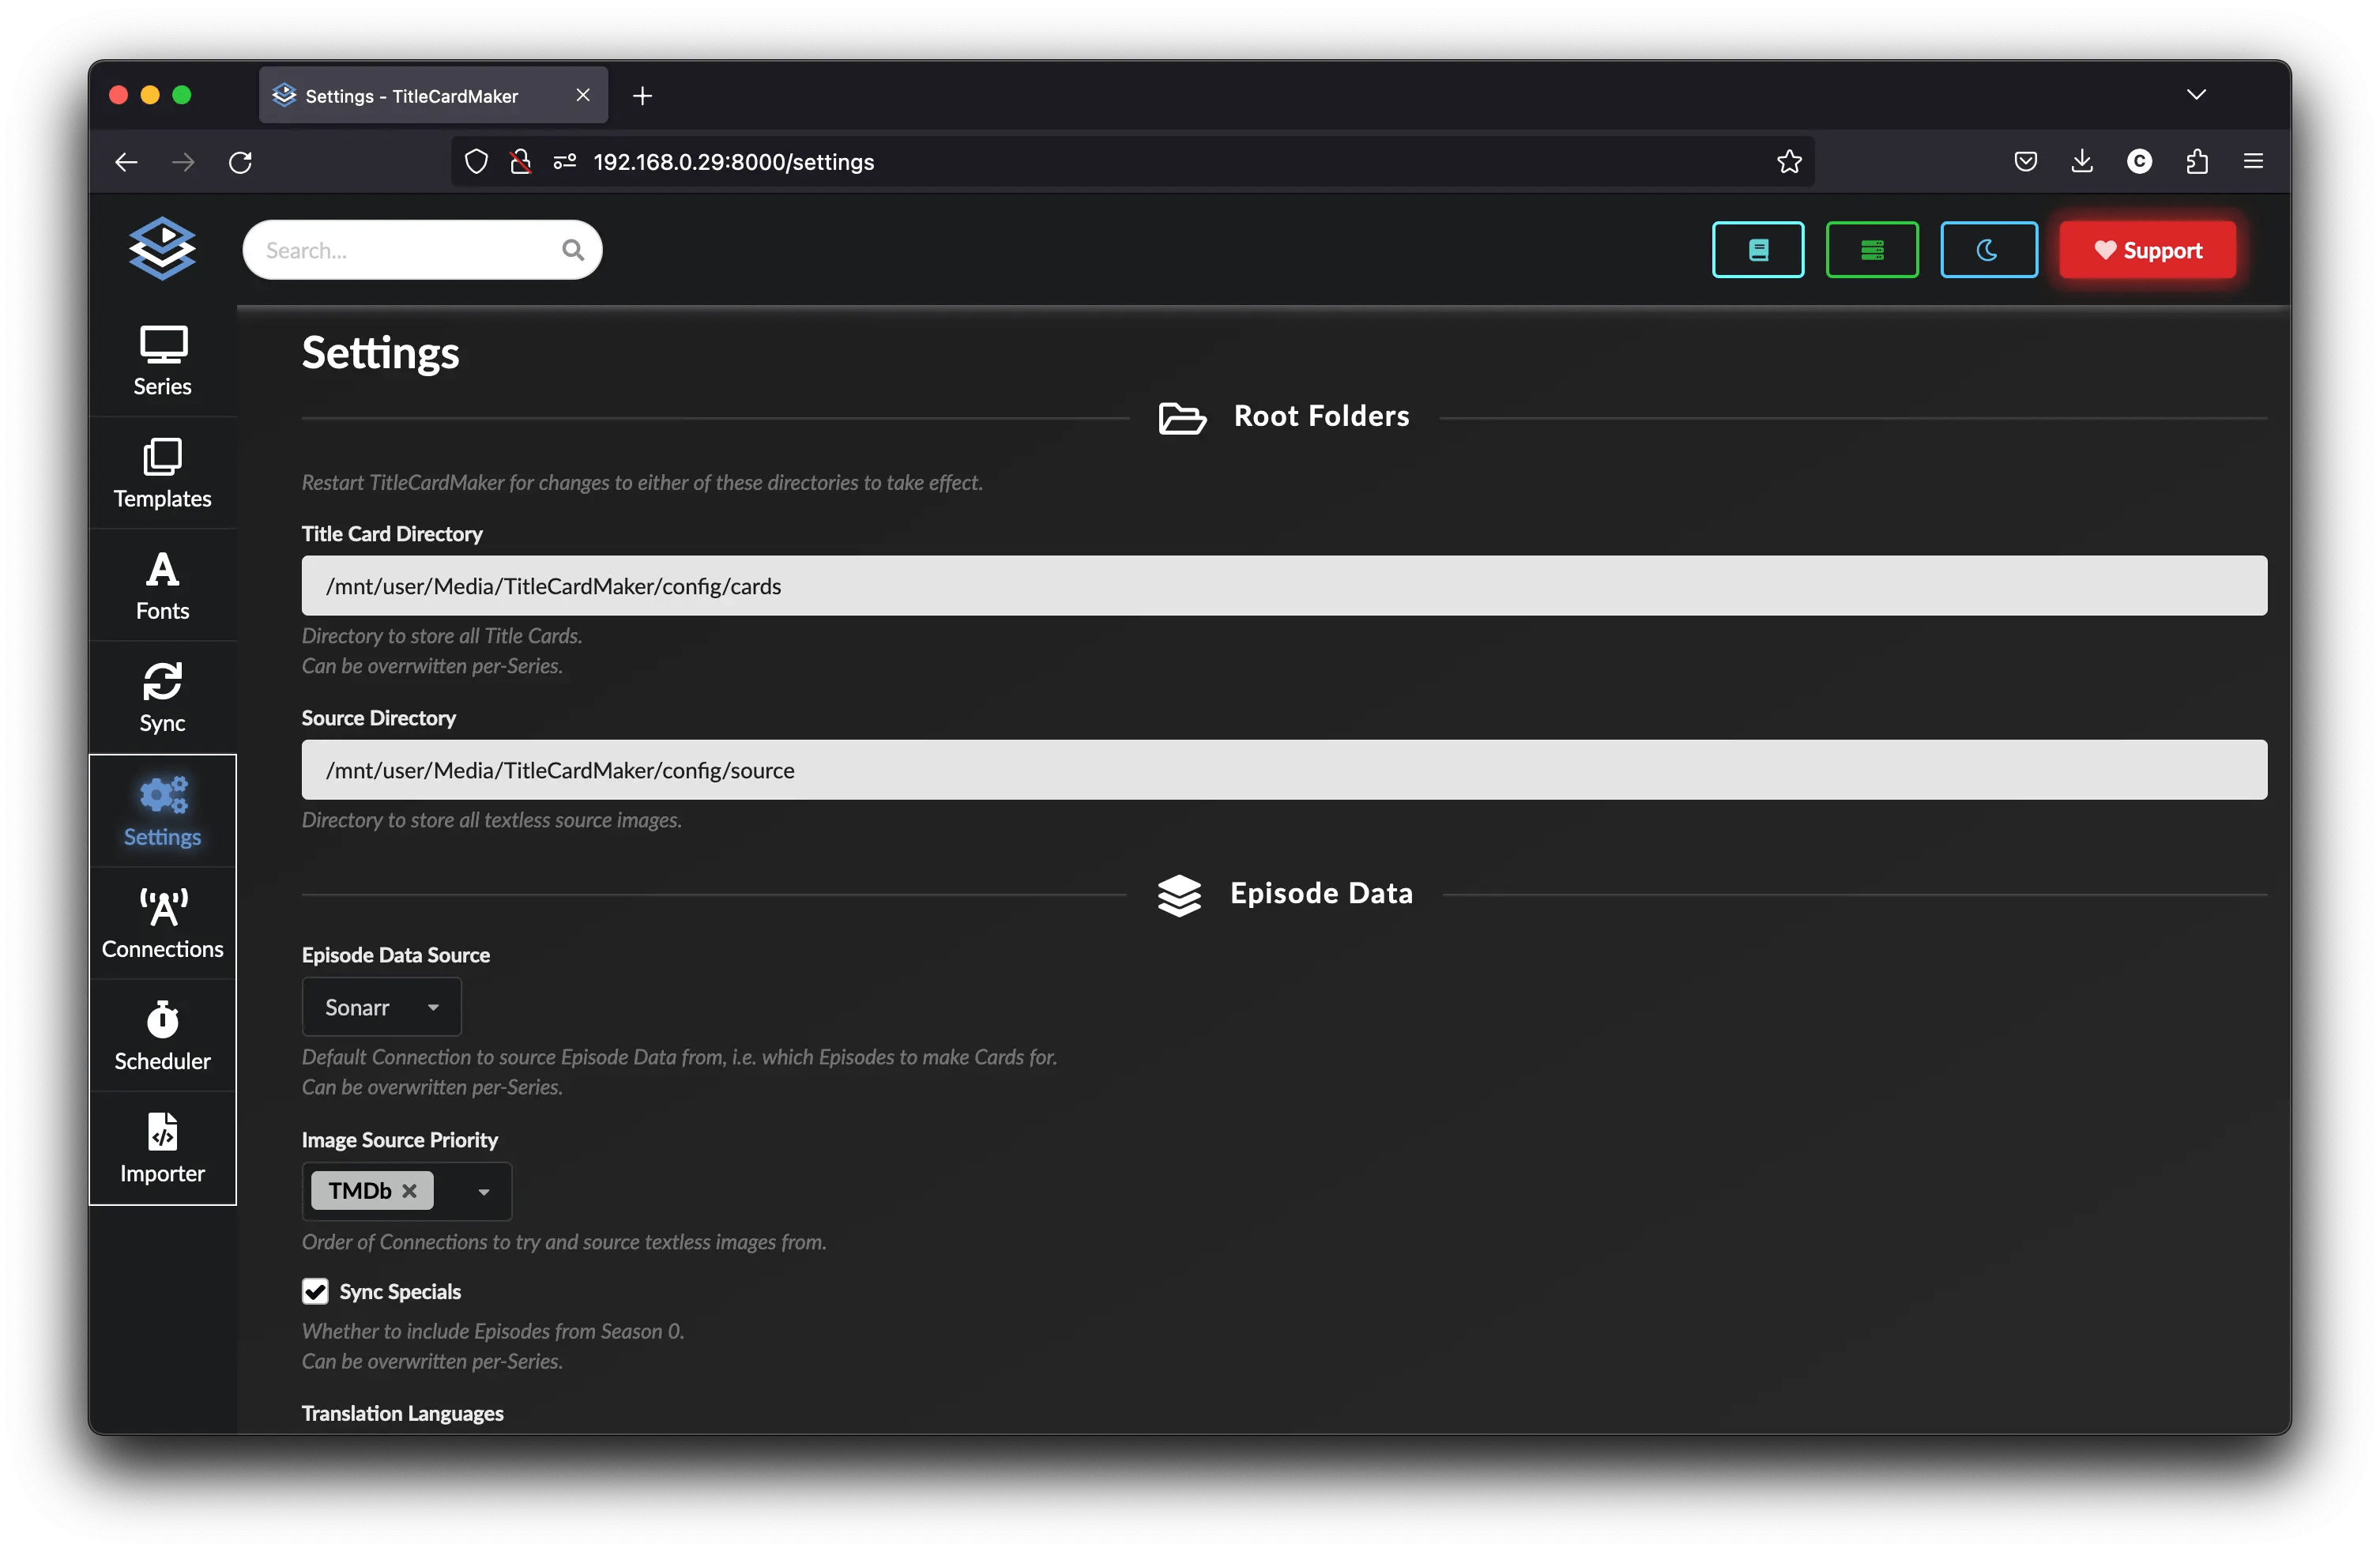Expand the Episode Data Source dropdown
The height and width of the screenshot is (1552, 2380).
(381, 1007)
